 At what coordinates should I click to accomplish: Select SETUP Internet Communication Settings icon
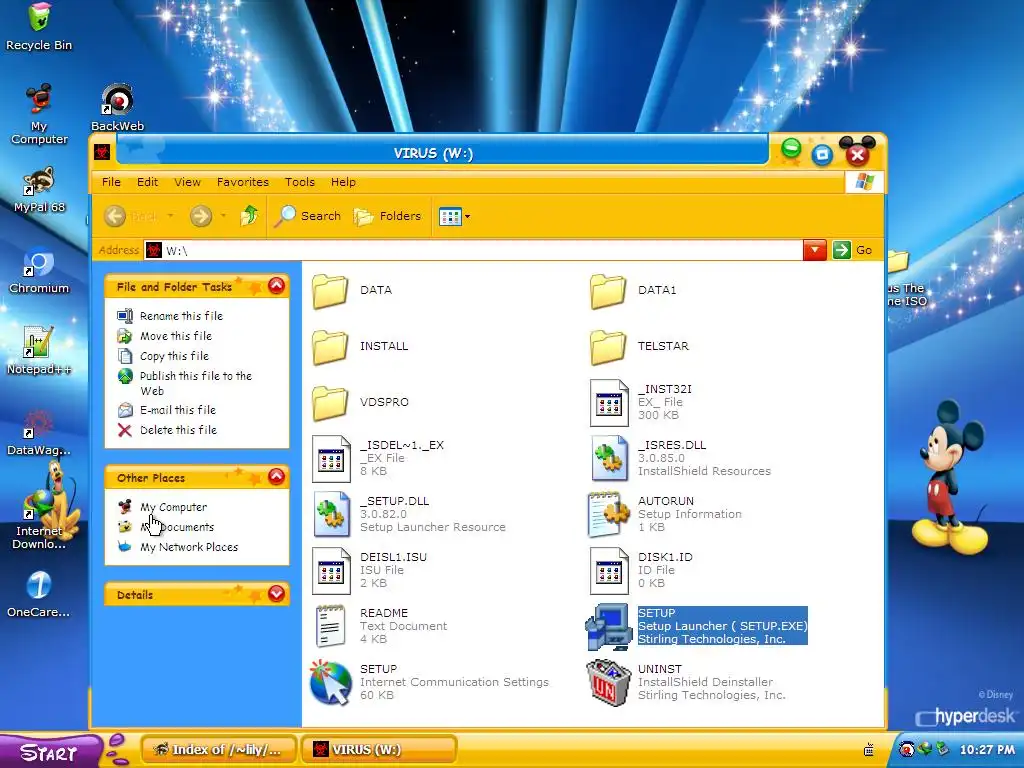coord(331,683)
